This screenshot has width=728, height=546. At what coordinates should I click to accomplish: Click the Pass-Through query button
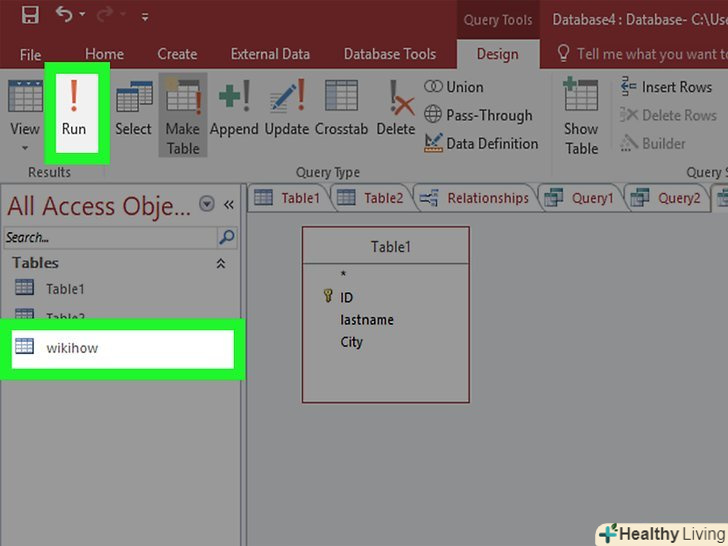coord(478,115)
